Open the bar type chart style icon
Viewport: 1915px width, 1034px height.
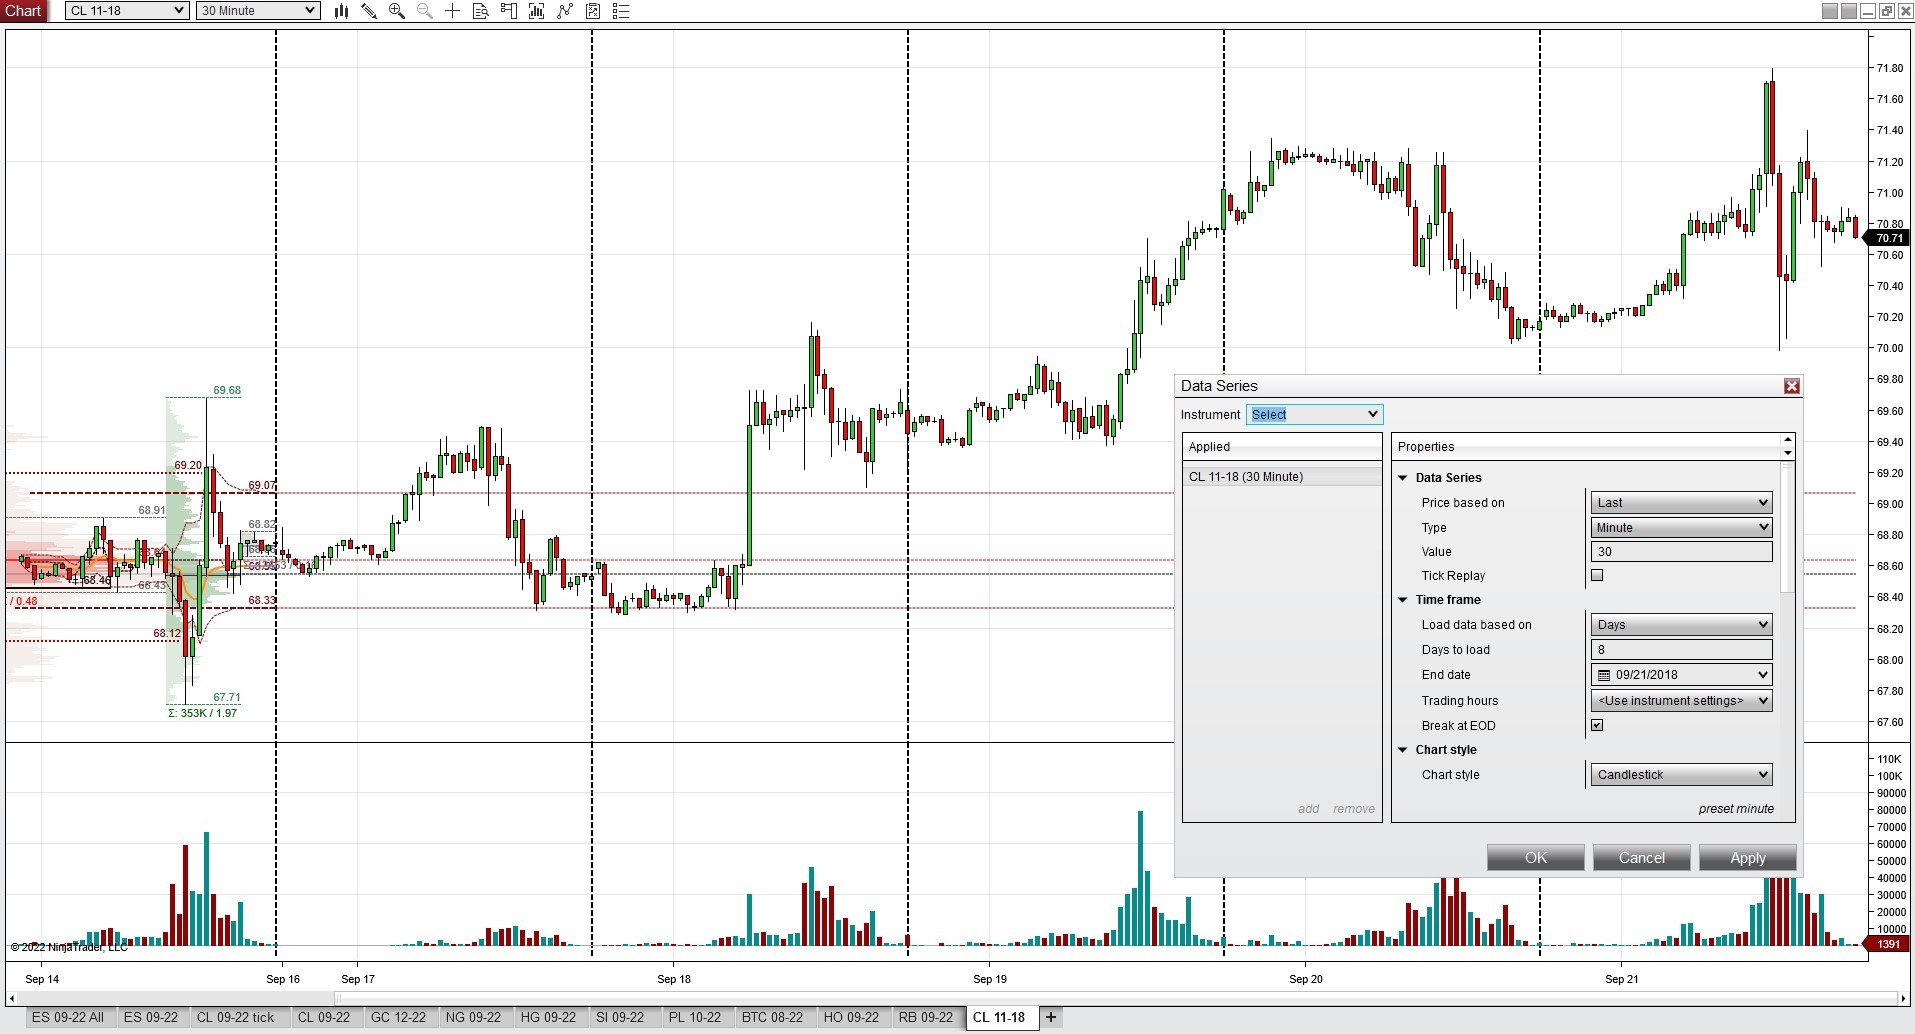tap(341, 11)
